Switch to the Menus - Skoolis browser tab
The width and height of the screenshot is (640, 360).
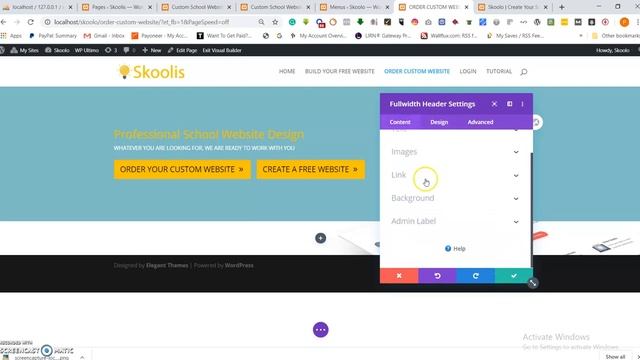353,7
